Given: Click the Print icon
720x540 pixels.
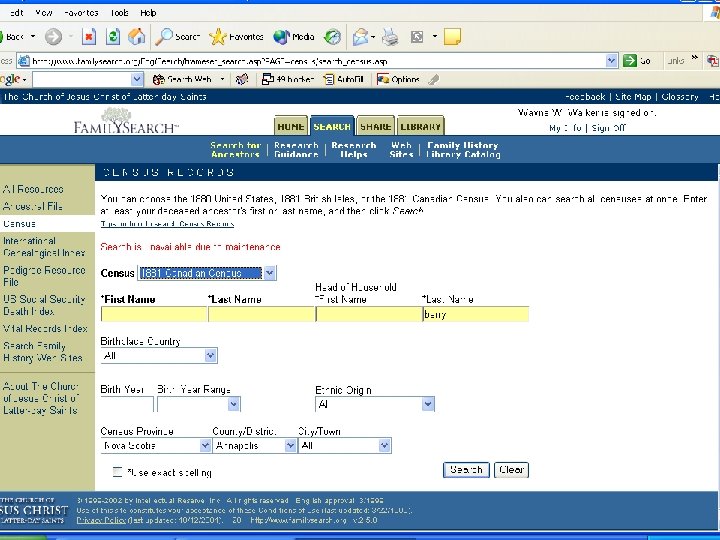Looking at the screenshot, I should point(390,37).
